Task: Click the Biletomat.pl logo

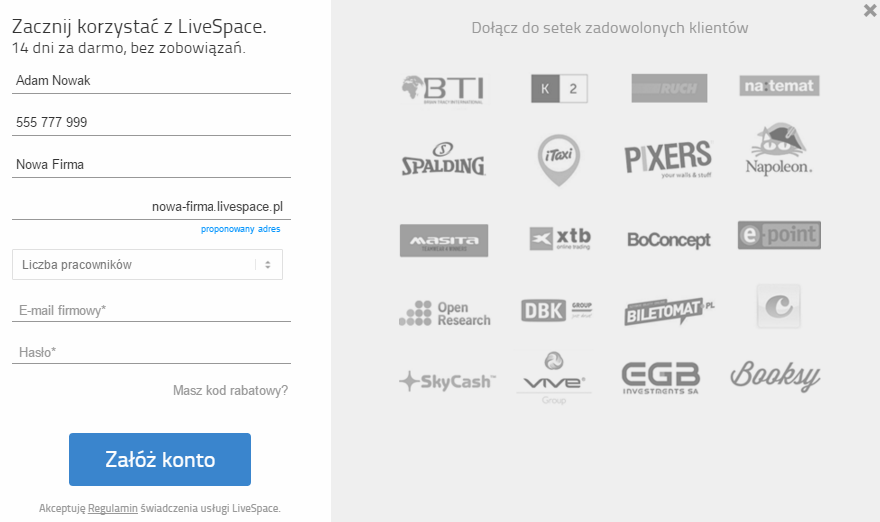Action: [669, 310]
